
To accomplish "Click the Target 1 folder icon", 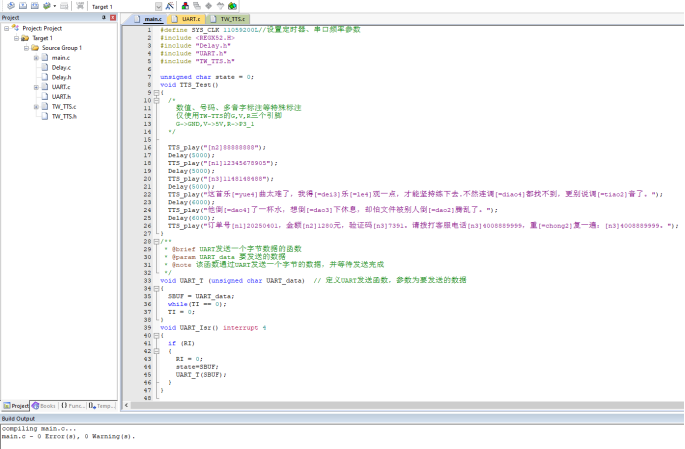I will tap(25, 38).
